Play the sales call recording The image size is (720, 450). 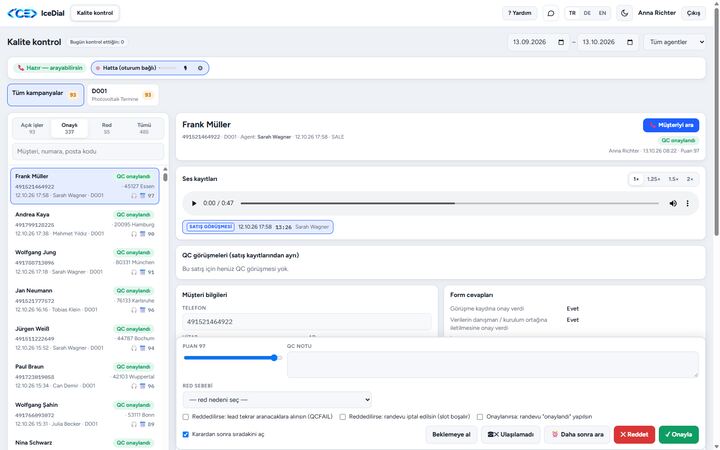(194, 203)
